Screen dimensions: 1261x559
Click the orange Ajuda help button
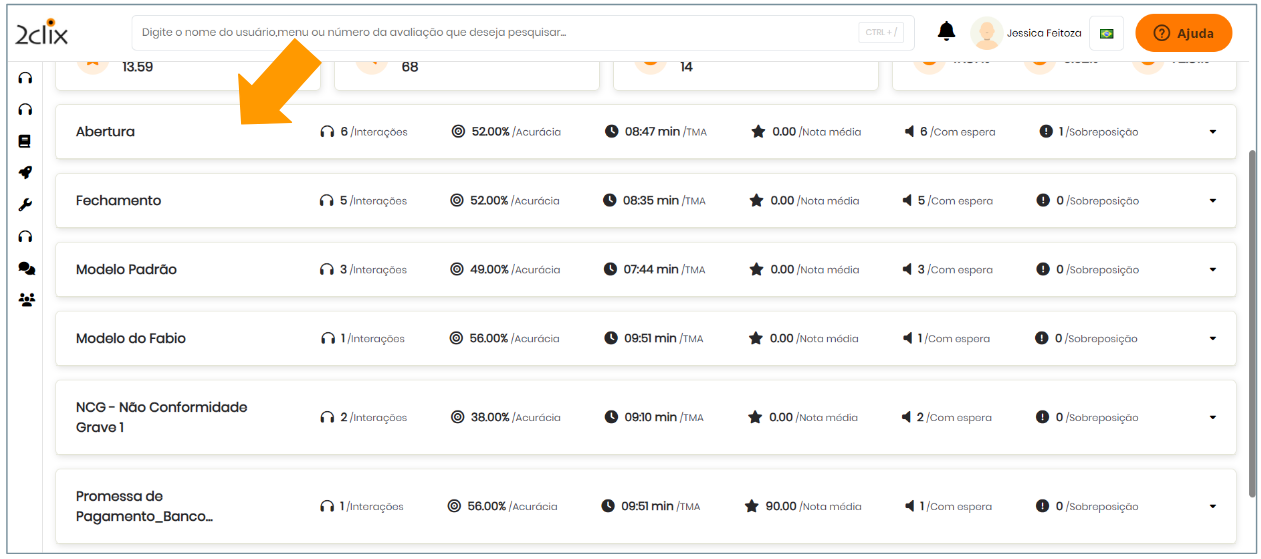click(x=1183, y=33)
